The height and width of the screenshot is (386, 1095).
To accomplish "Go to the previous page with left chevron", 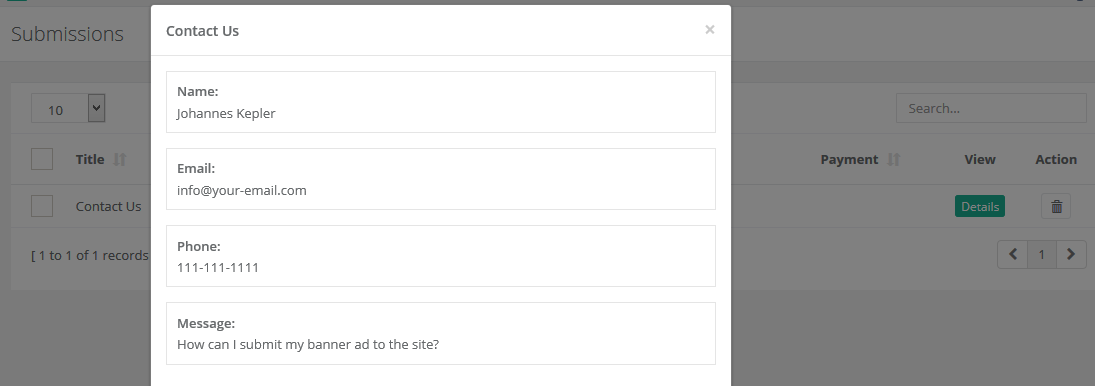I will (1012, 255).
